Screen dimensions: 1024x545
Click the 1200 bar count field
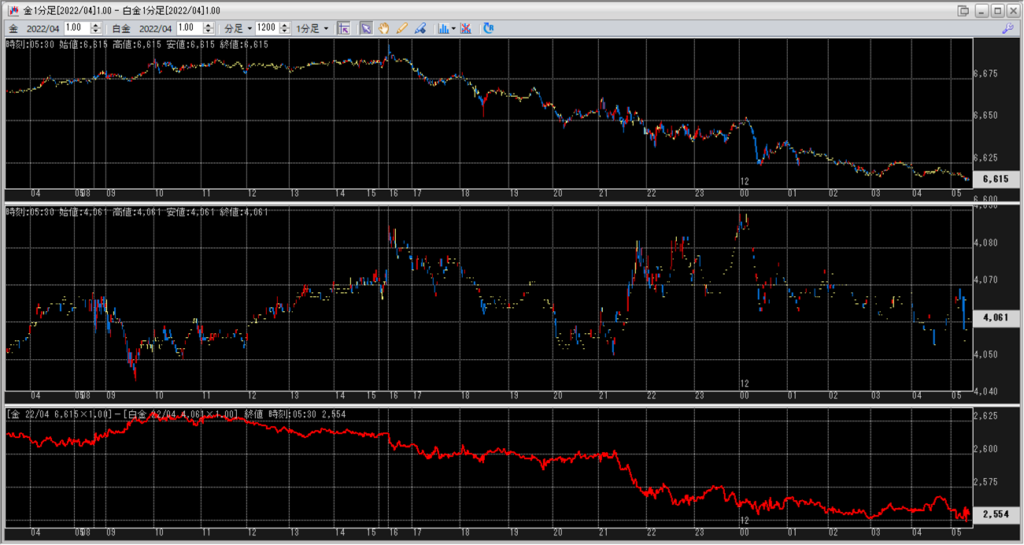[266, 28]
